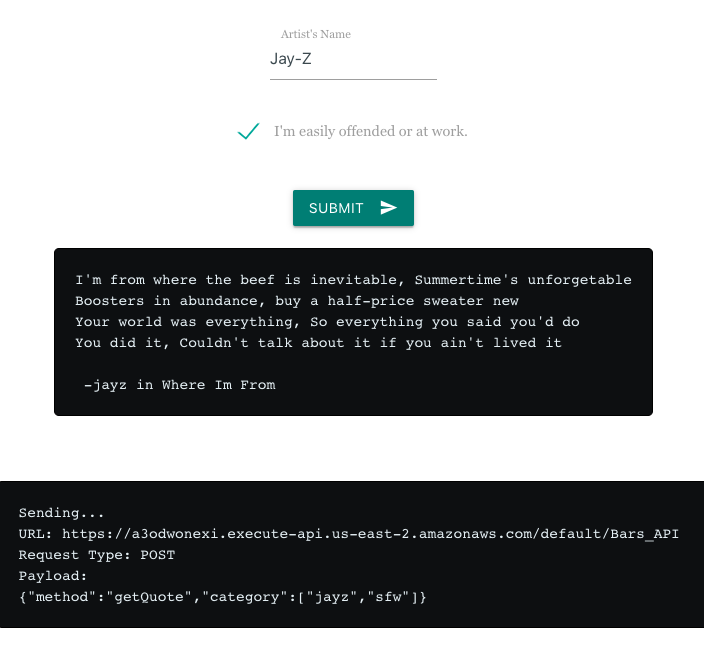Click the 'I'm easily offended or at work.' label
The image size is (704, 645).
tap(370, 131)
